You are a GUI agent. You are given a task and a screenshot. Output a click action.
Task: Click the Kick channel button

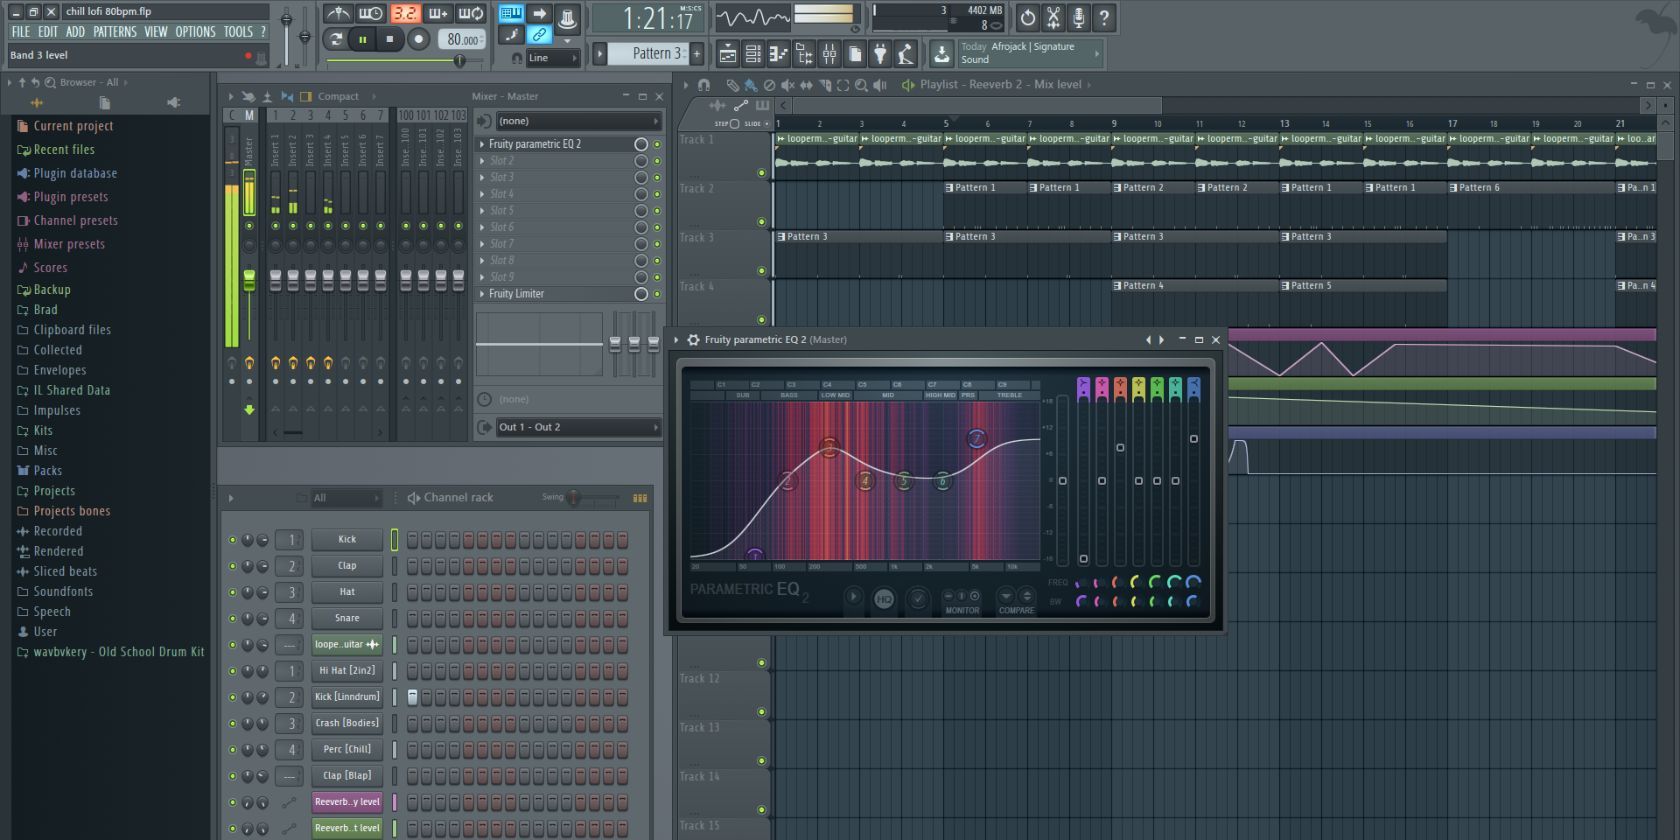coord(347,540)
